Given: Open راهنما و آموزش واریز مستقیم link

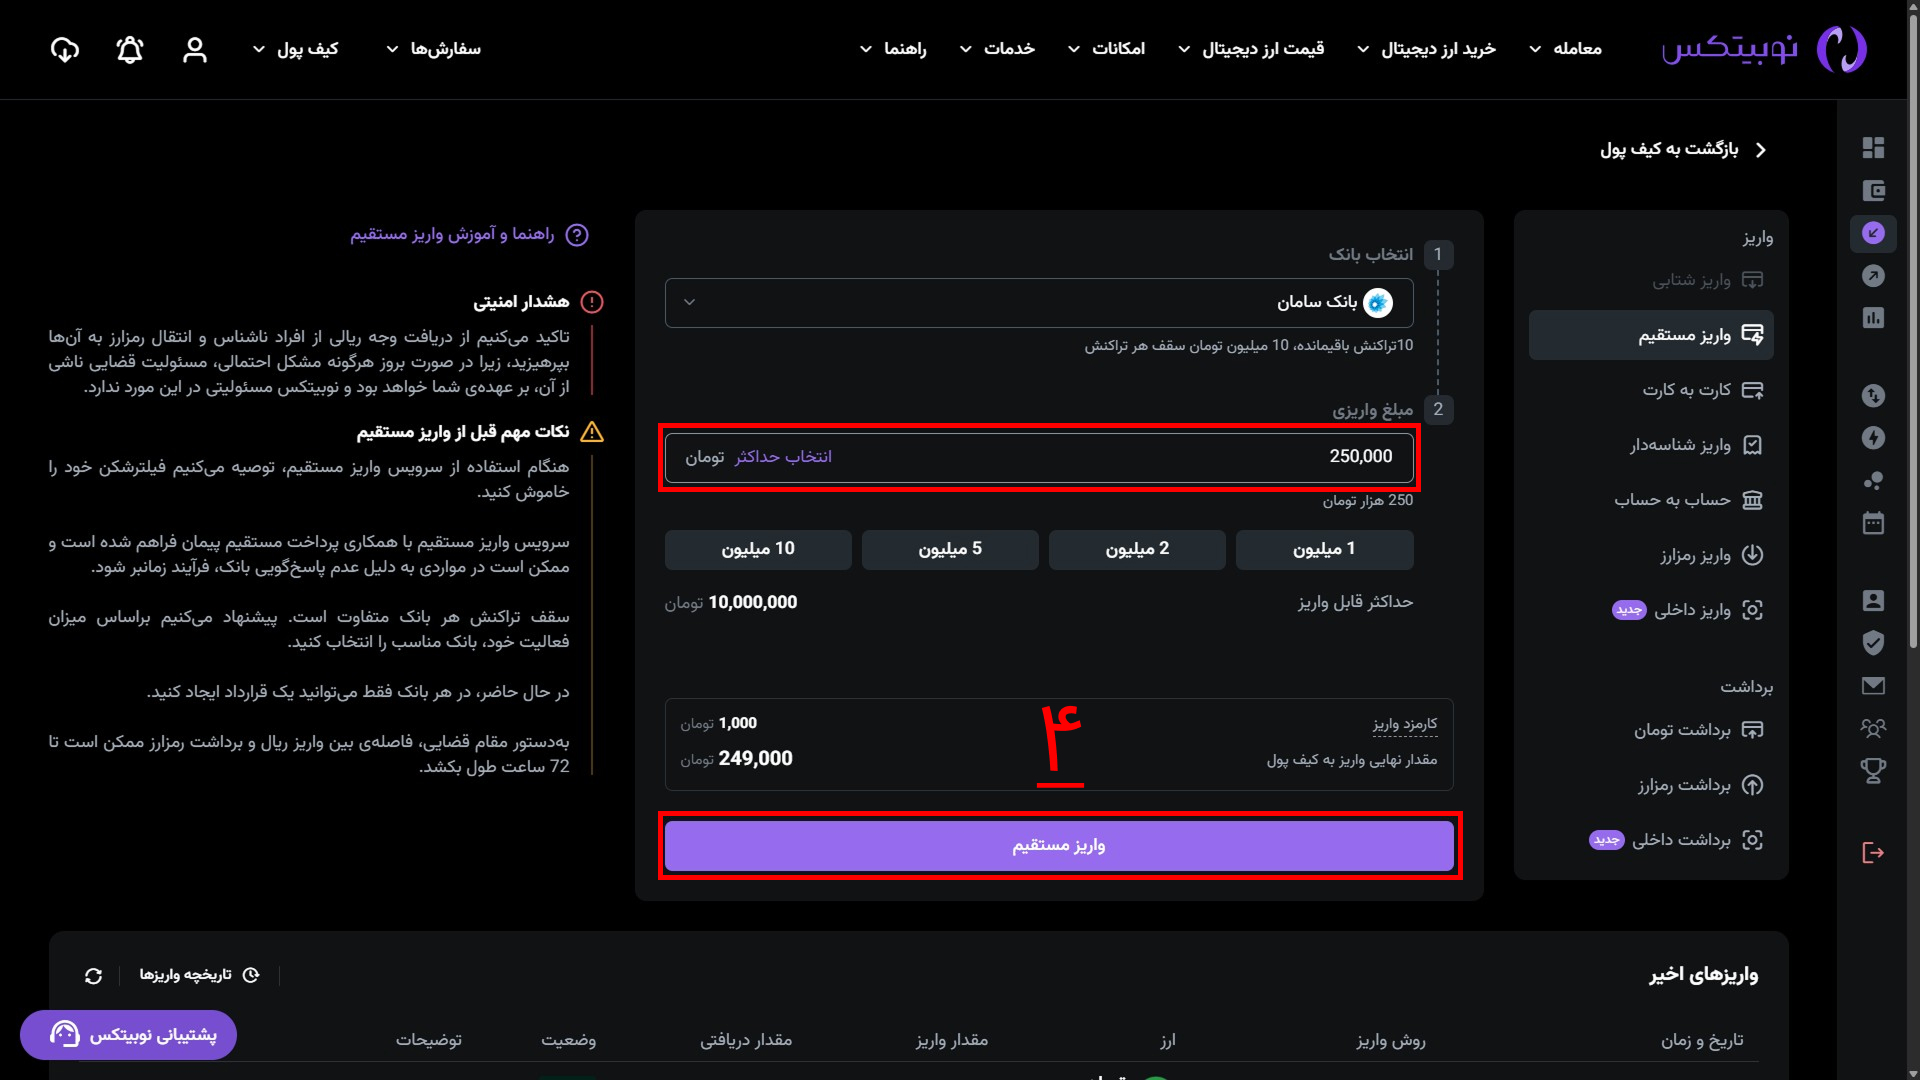Looking at the screenshot, I should (452, 234).
